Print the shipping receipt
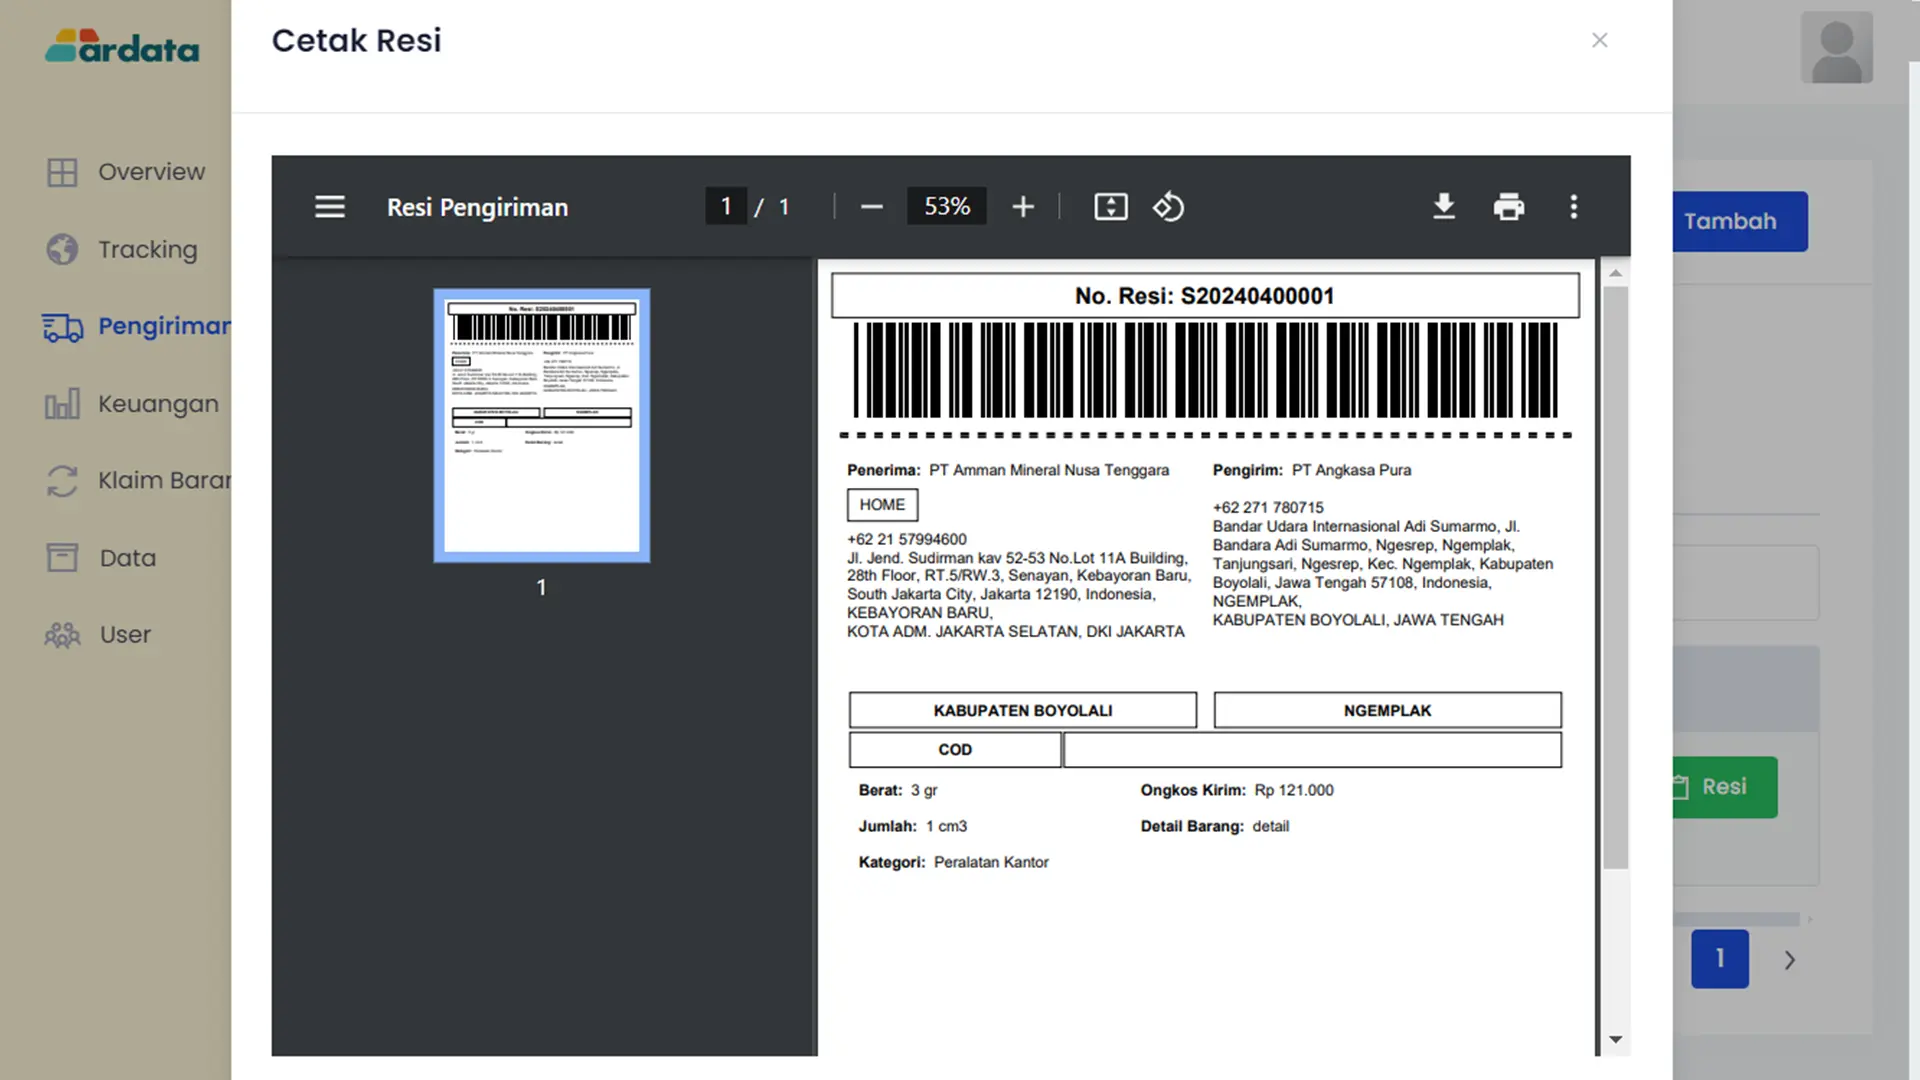Image resolution: width=1920 pixels, height=1080 pixels. click(x=1509, y=207)
